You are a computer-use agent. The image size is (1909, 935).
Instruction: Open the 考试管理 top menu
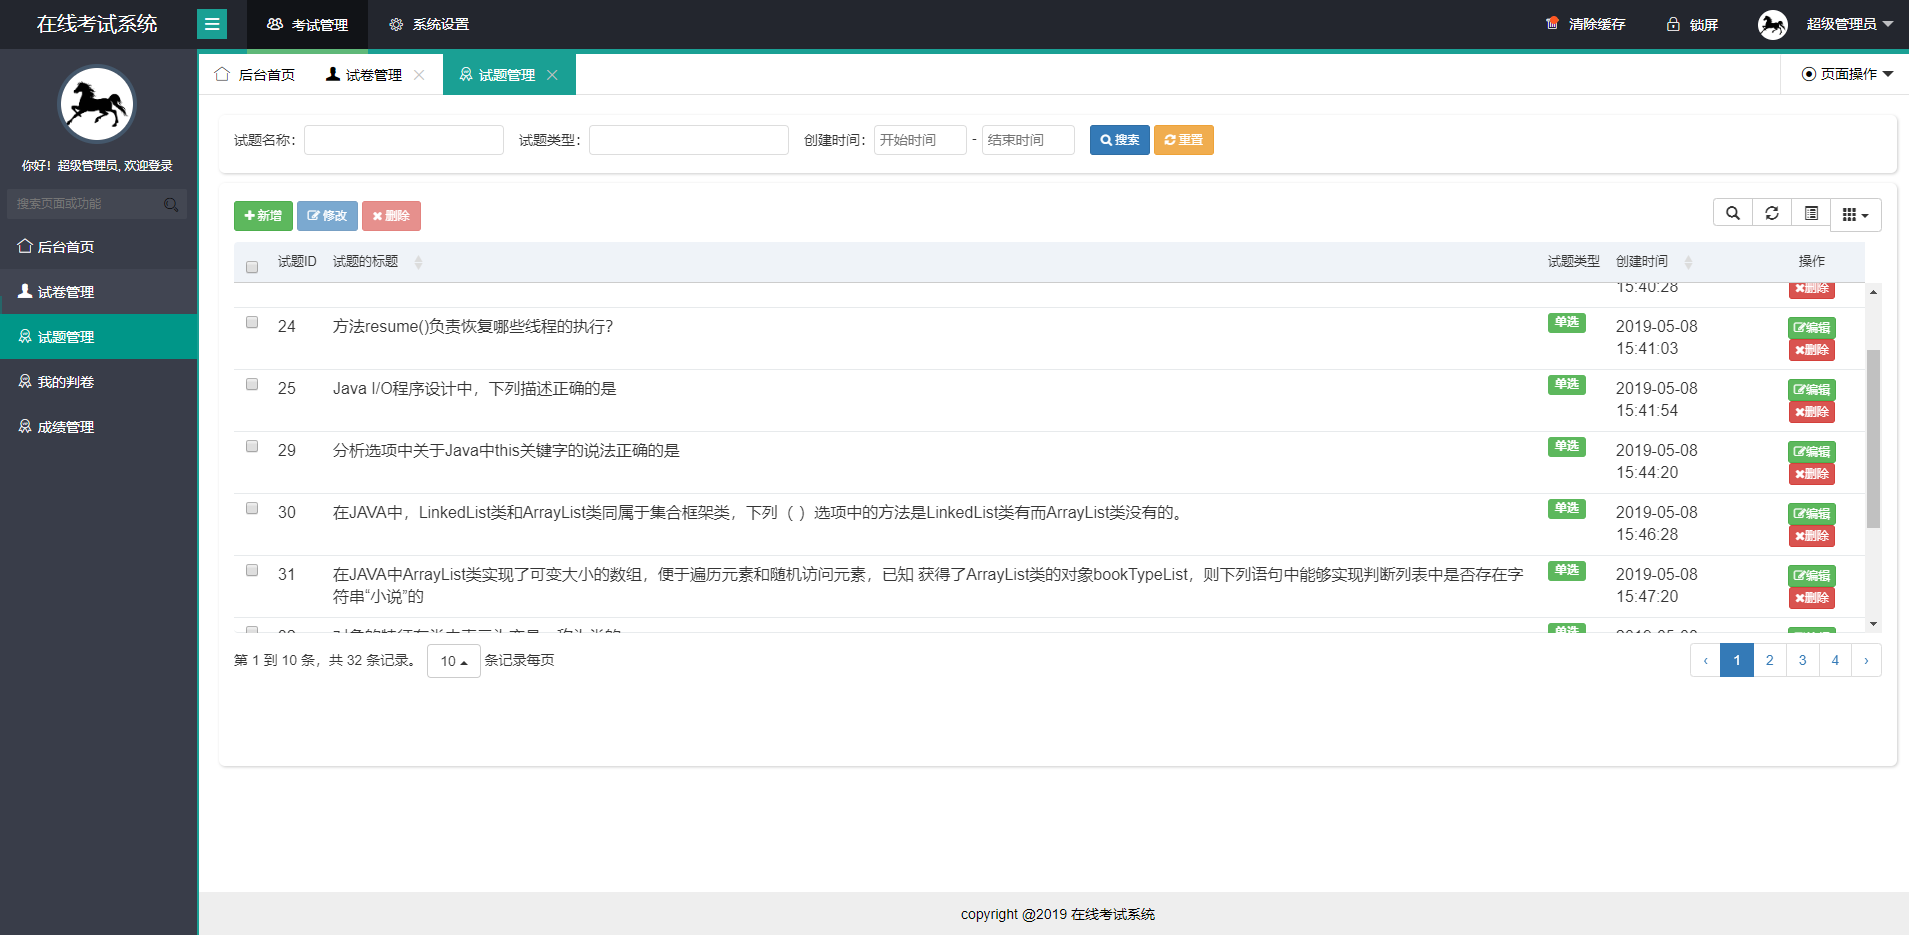[308, 24]
